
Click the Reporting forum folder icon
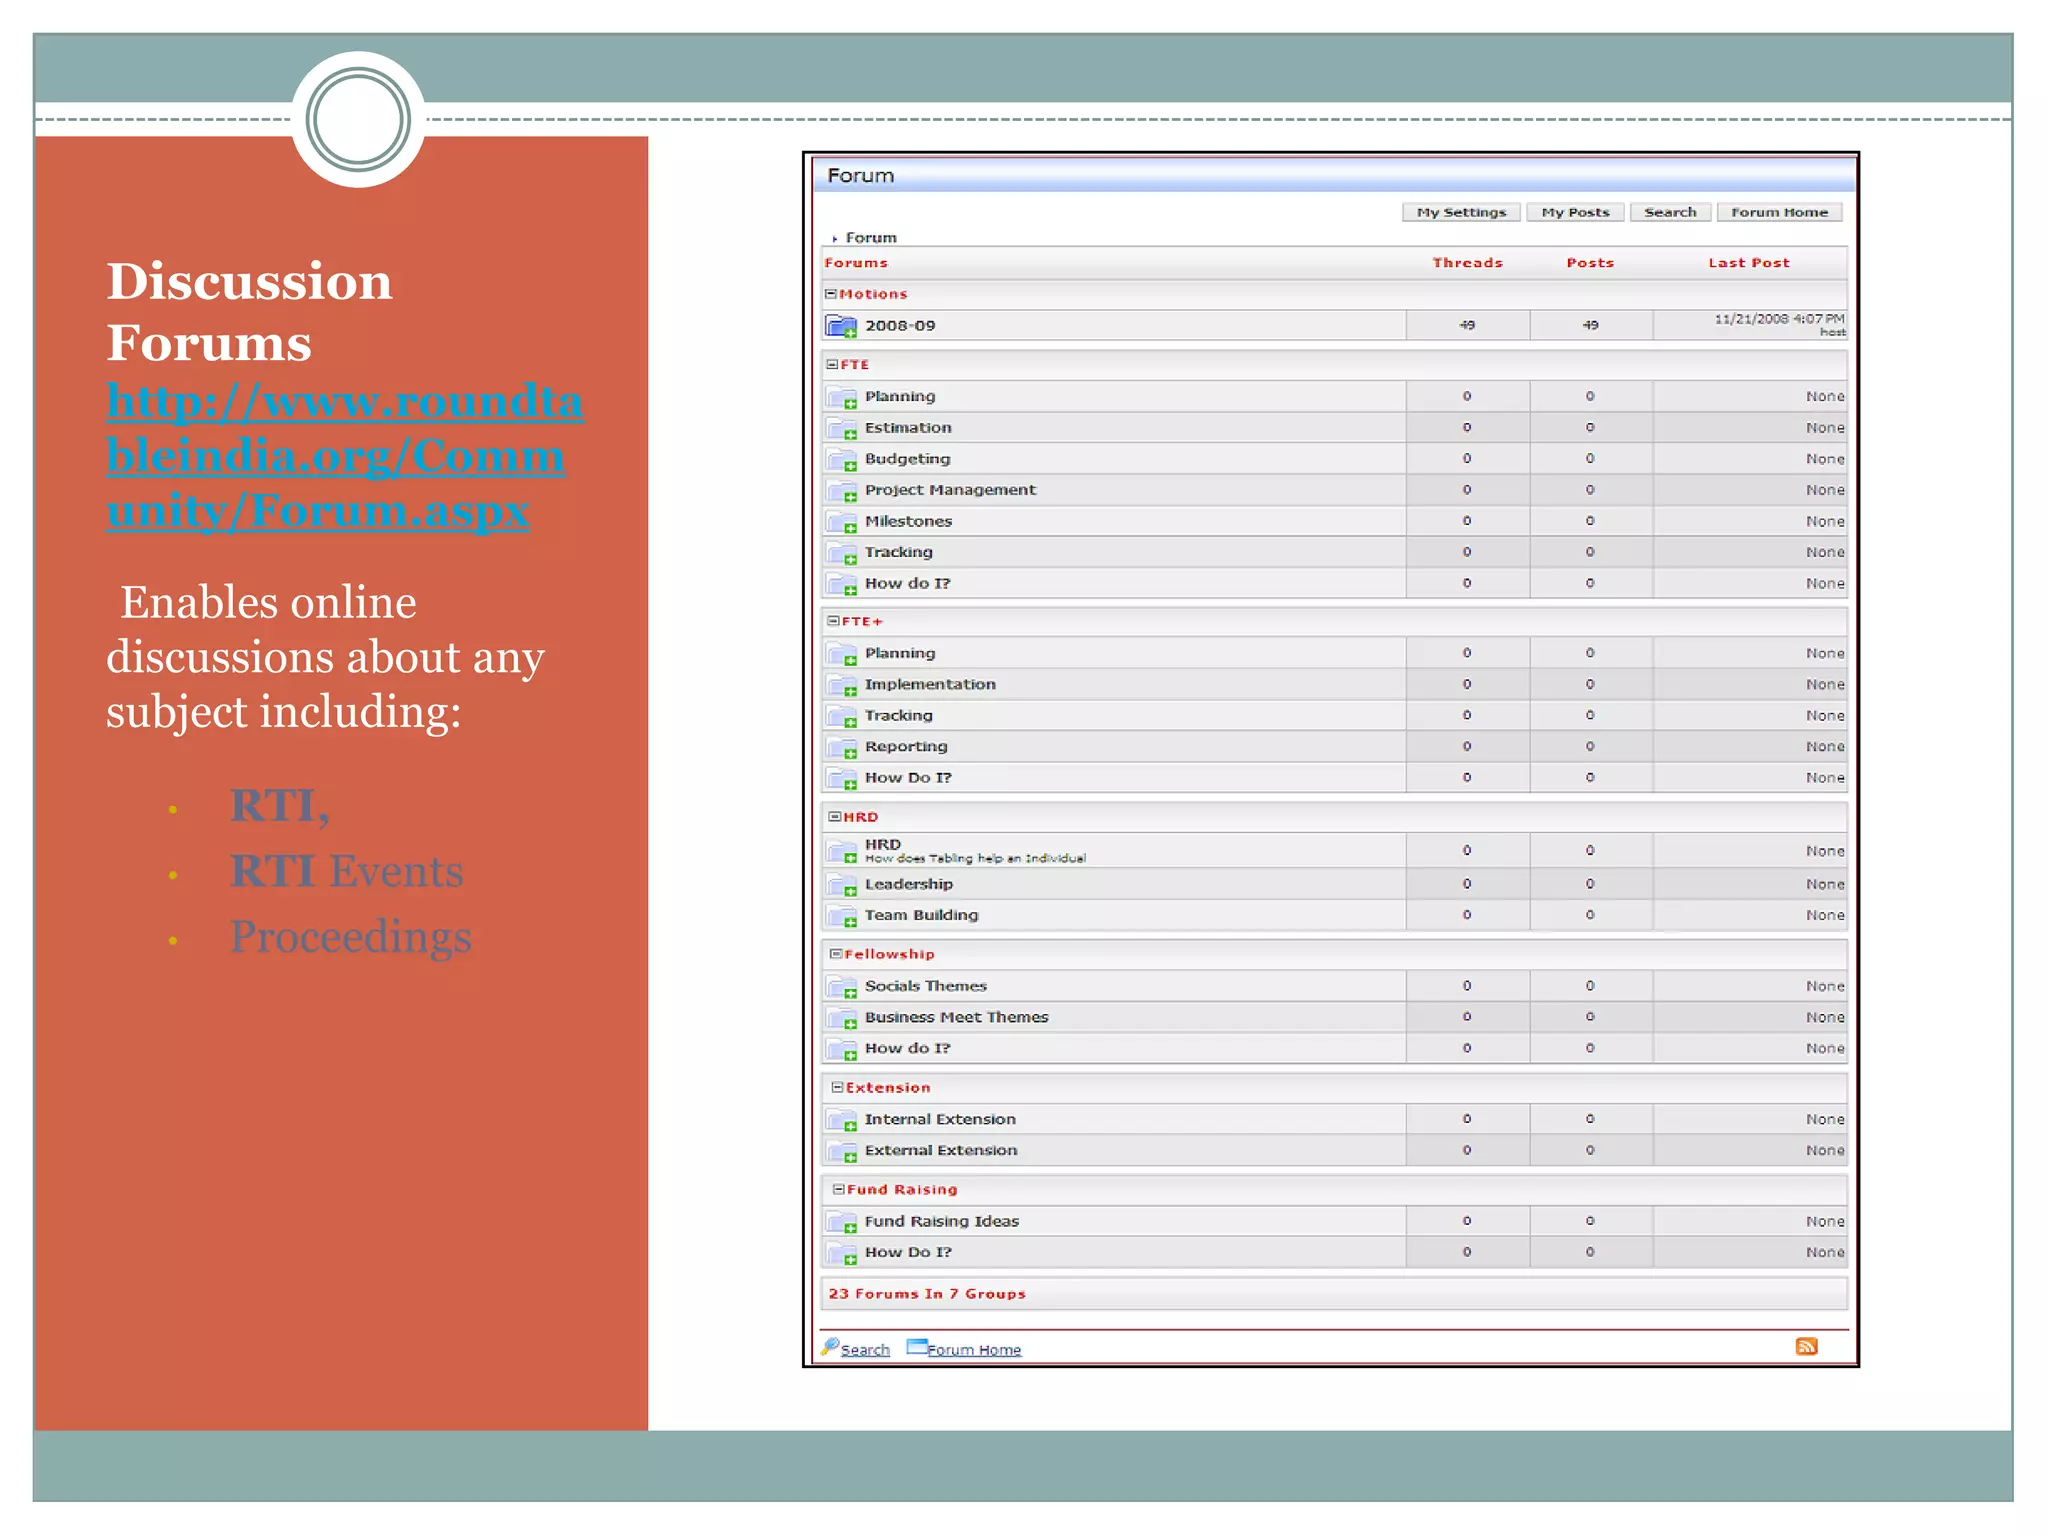(841, 748)
